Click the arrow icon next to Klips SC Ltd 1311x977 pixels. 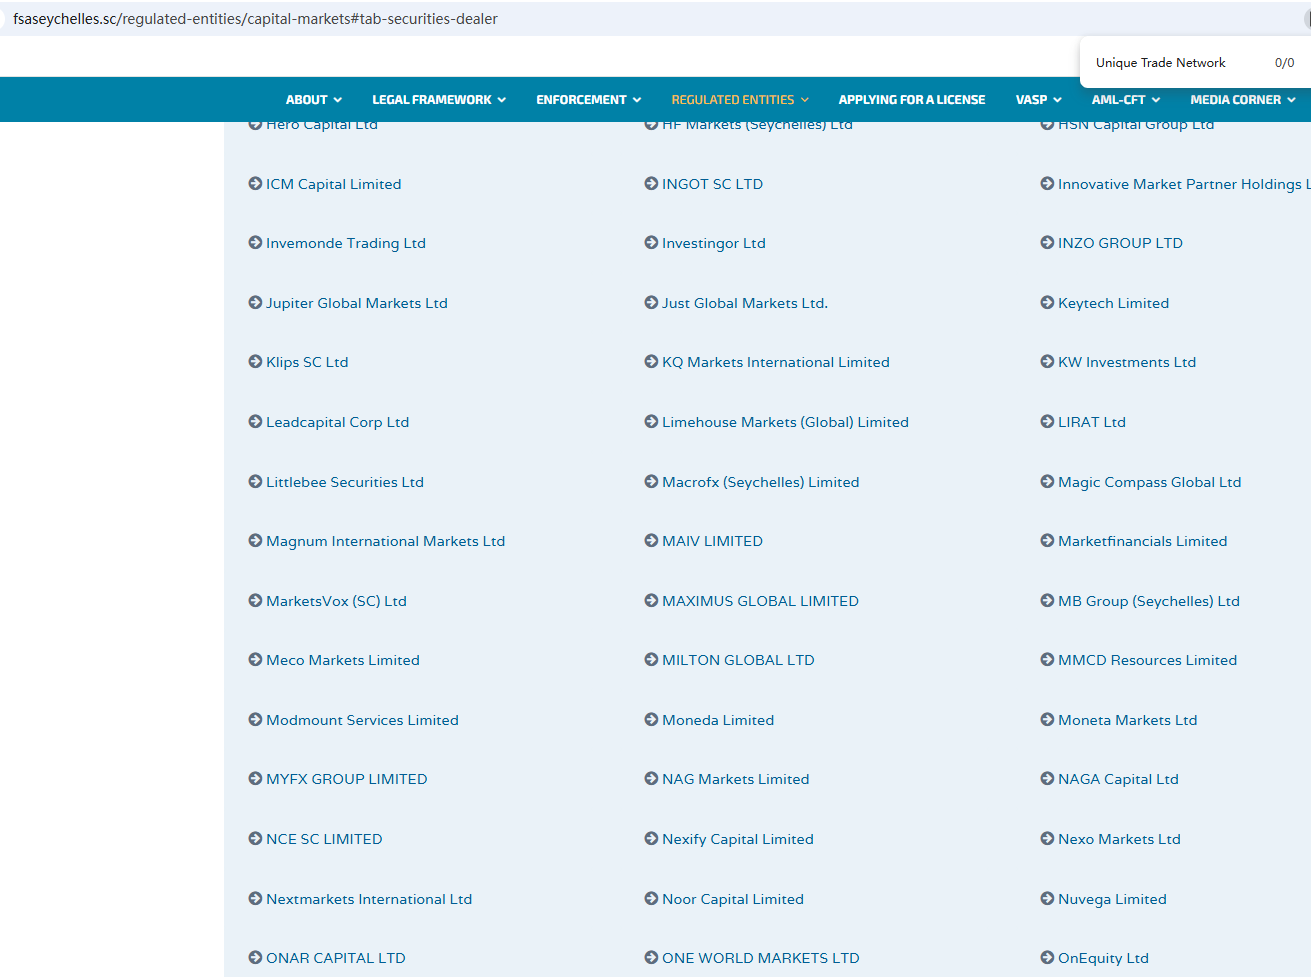click(x=255, y=362)
